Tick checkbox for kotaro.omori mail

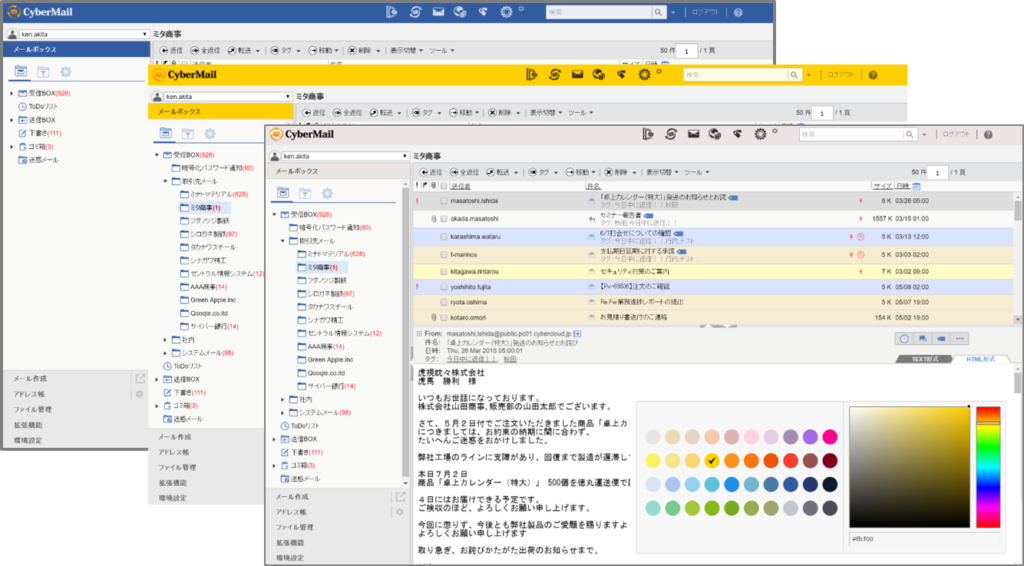click(443, 318)
